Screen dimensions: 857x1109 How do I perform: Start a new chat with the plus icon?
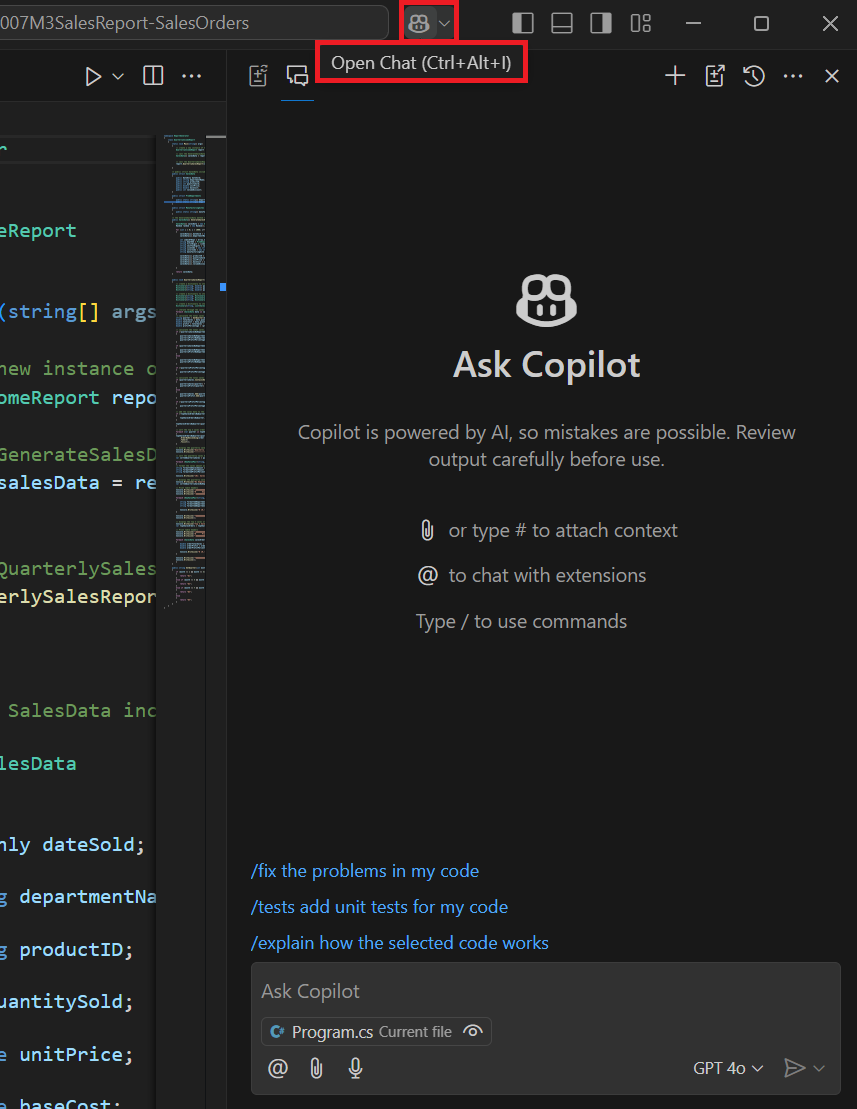(x=675, y=75)
